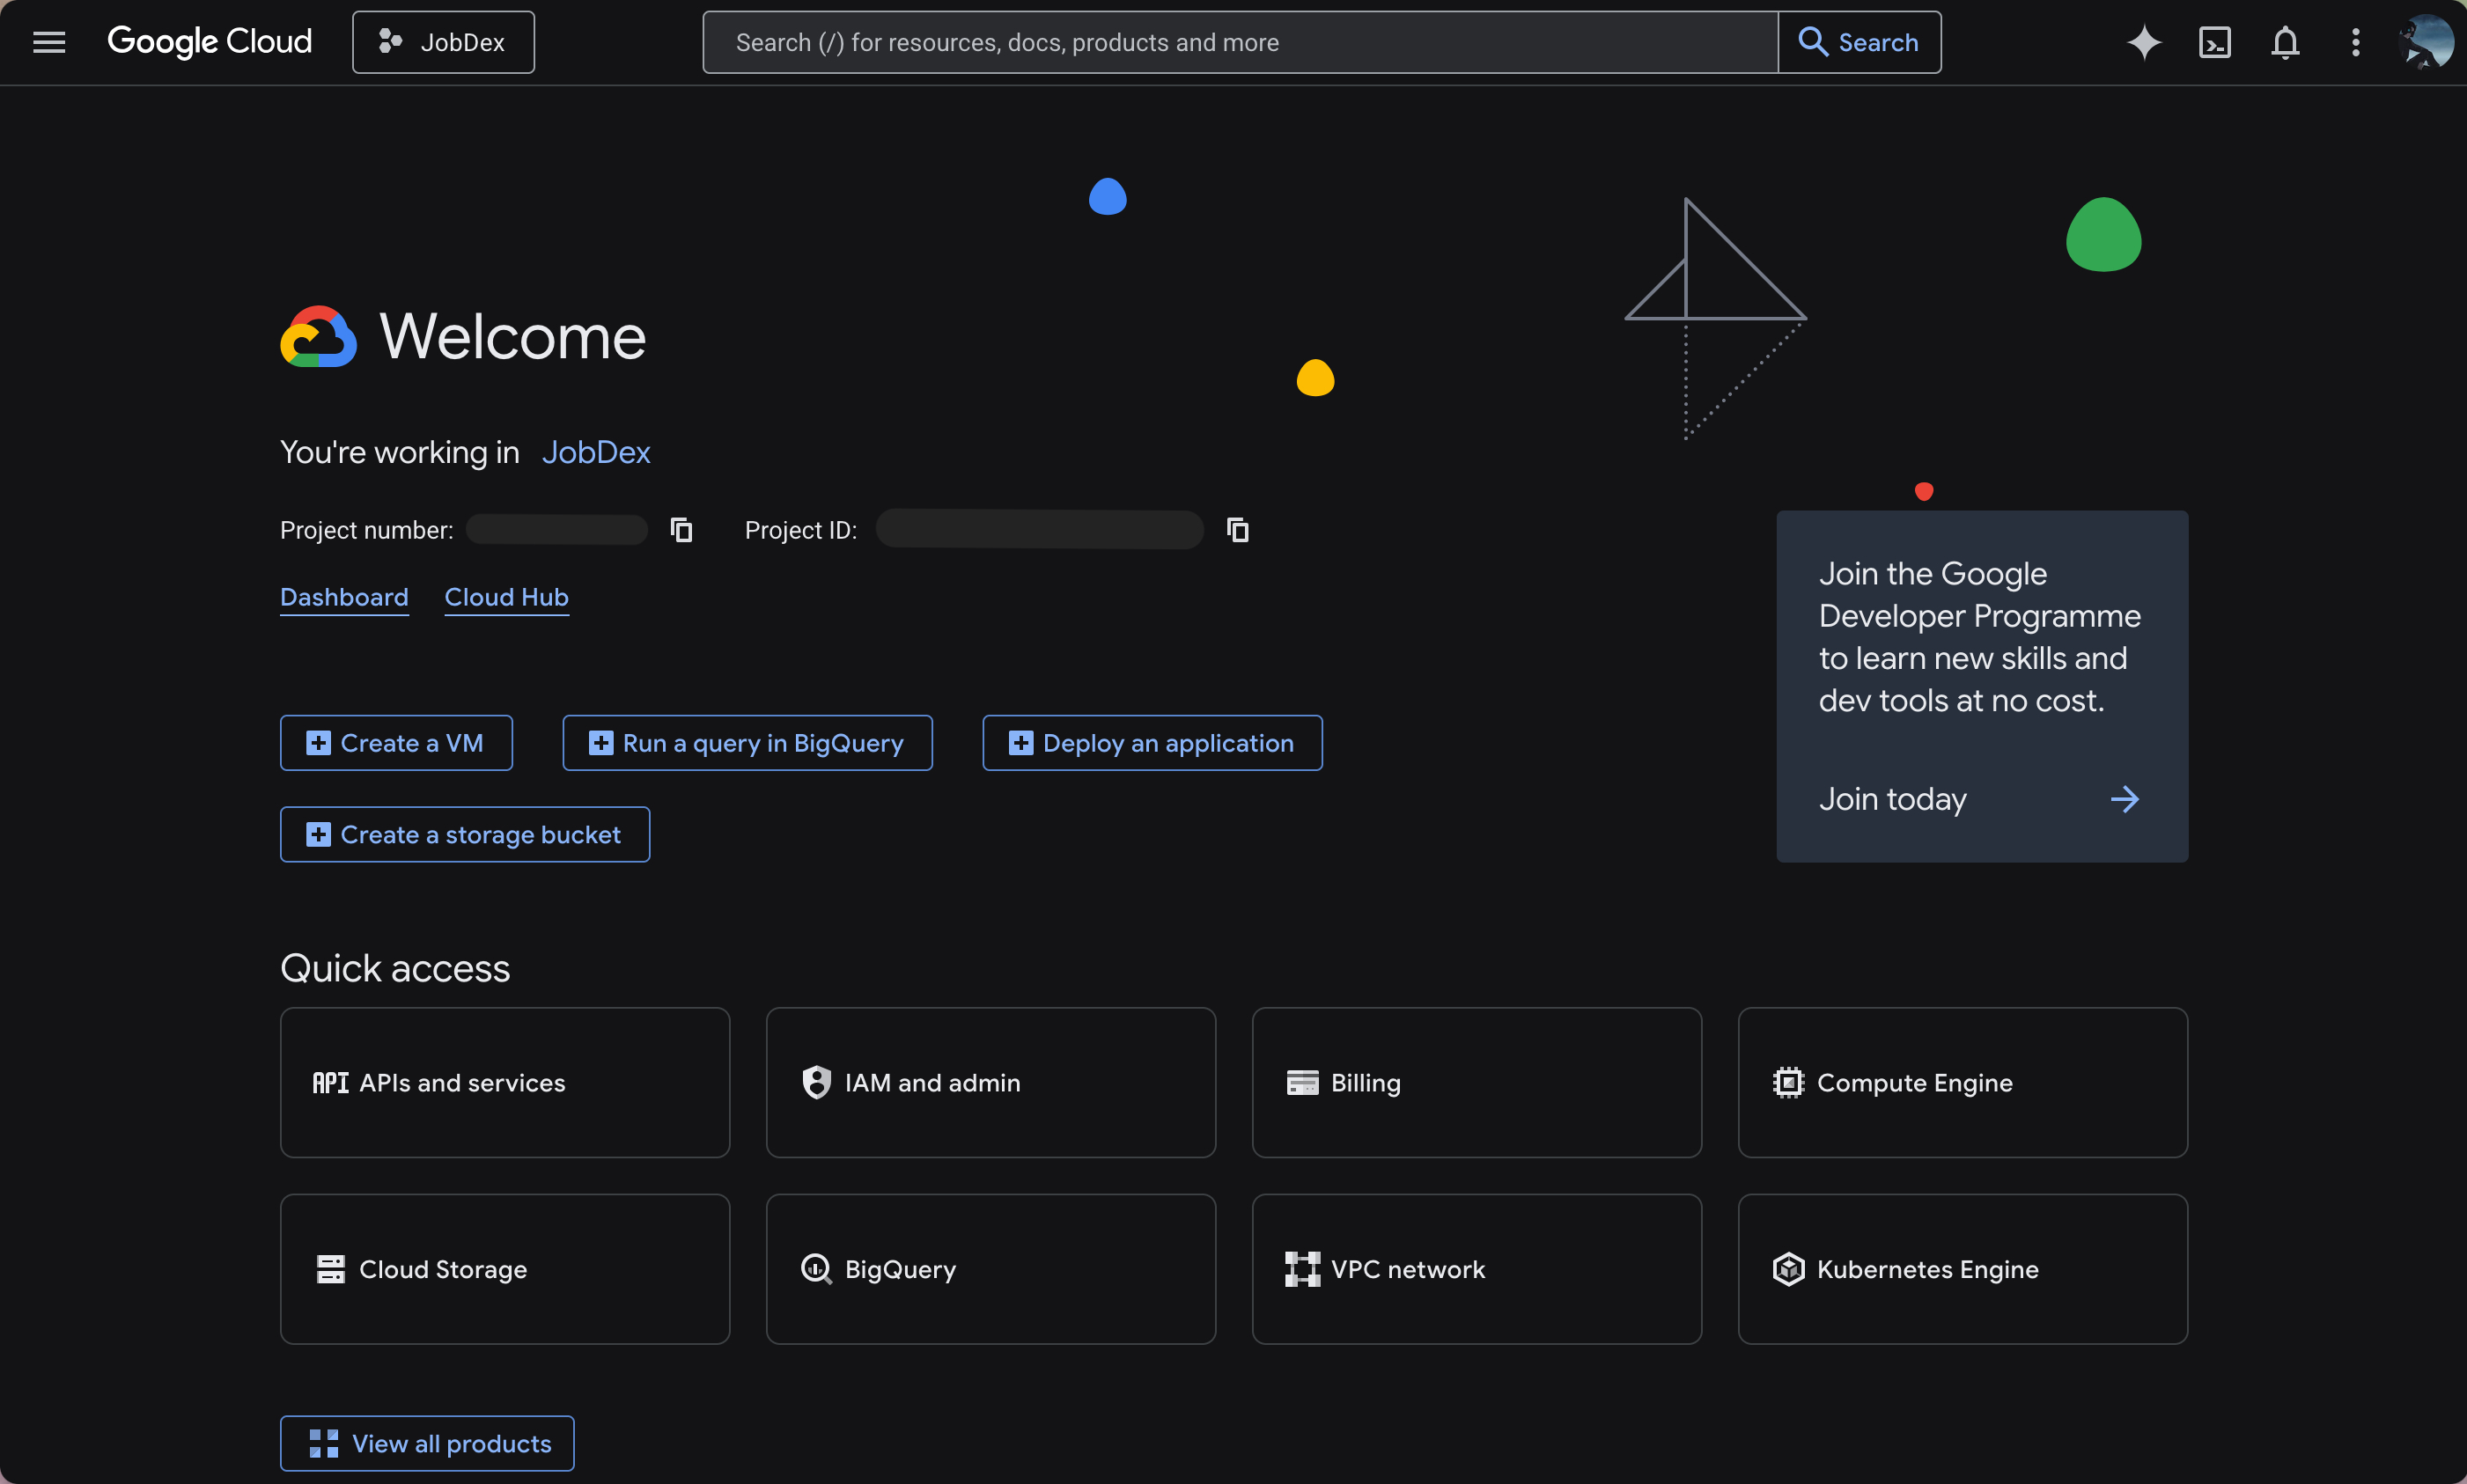Click the Join today arrow icon

(x=2124, y=799)
